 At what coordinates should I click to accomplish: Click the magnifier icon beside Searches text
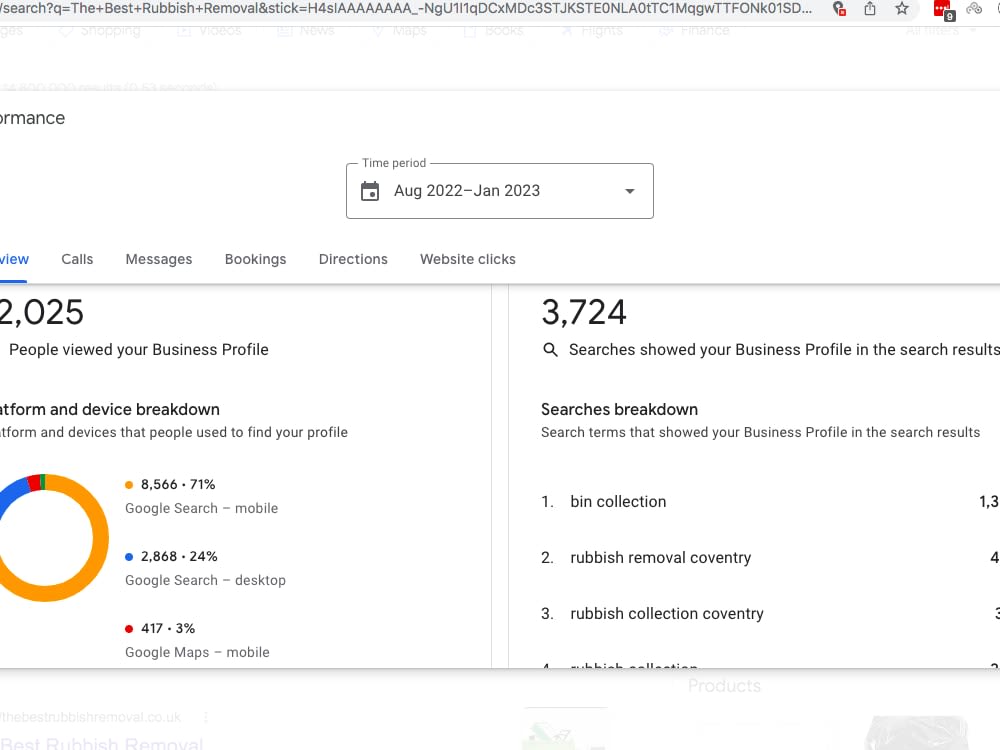[550, 349]
